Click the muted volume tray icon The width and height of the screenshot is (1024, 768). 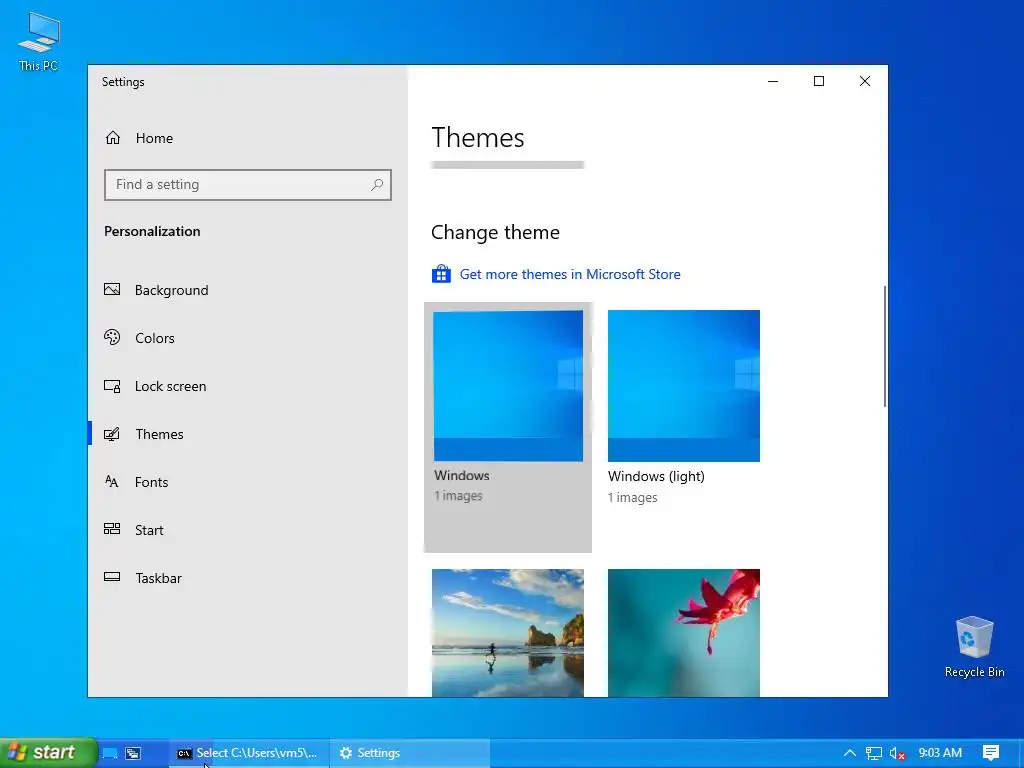click(897, 753)
